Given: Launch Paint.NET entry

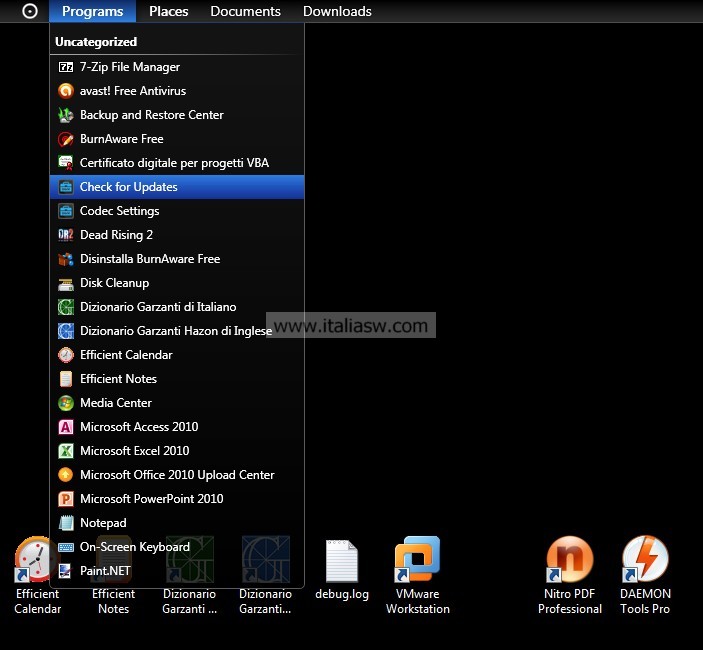Looking at the screenshot, I should [x=177, y=571].
